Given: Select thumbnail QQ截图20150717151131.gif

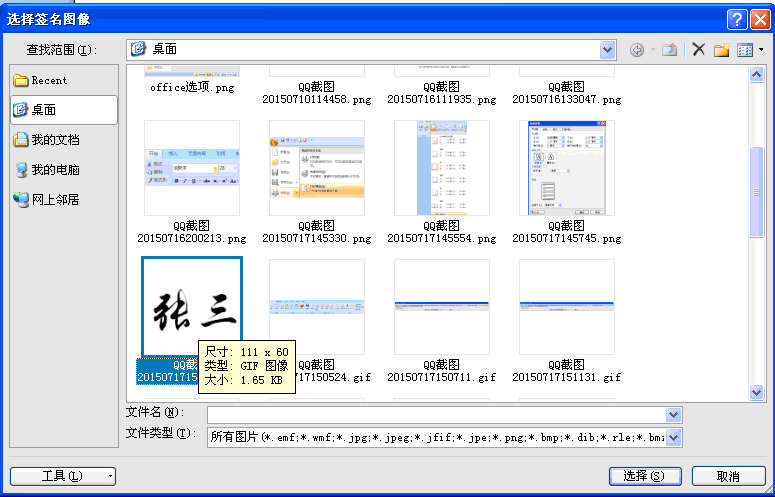Looking at the screenshot, I should pyautogui.click(x=567, y=307).
